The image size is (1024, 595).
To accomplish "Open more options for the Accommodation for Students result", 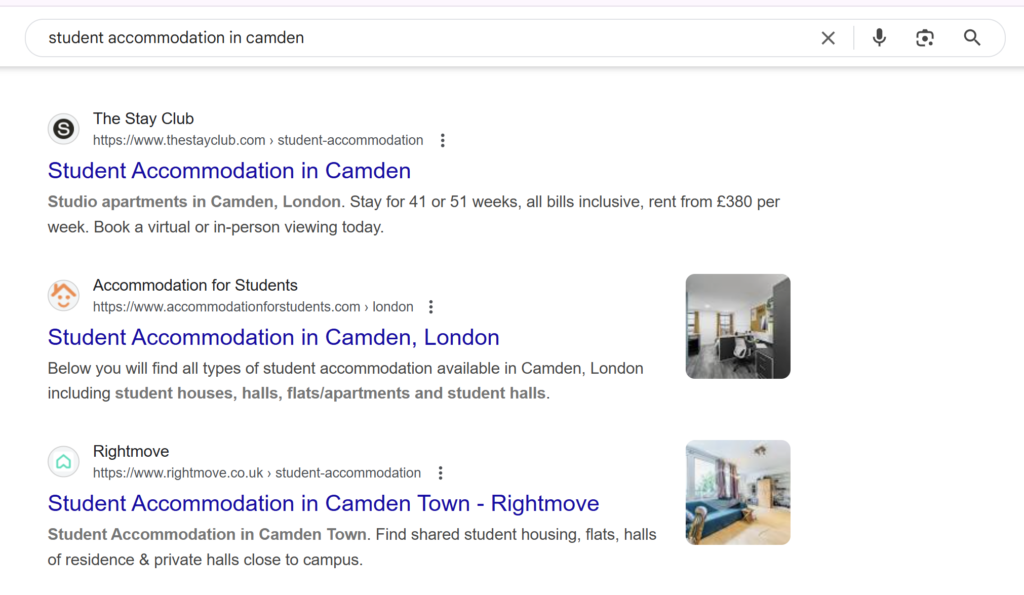I will pyautogui.click(x=431, y=307).
